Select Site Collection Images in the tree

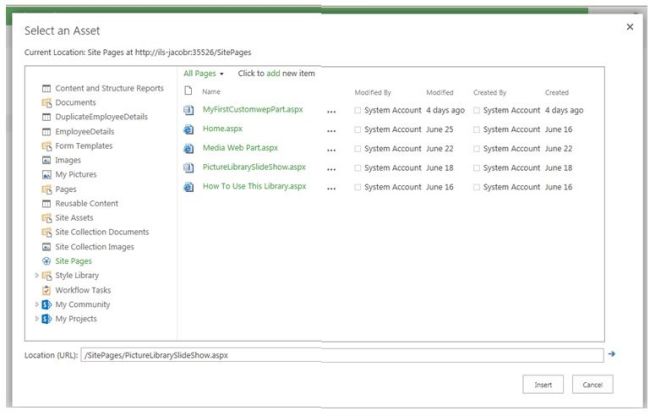pyautogui.click(x=95, y=247)
